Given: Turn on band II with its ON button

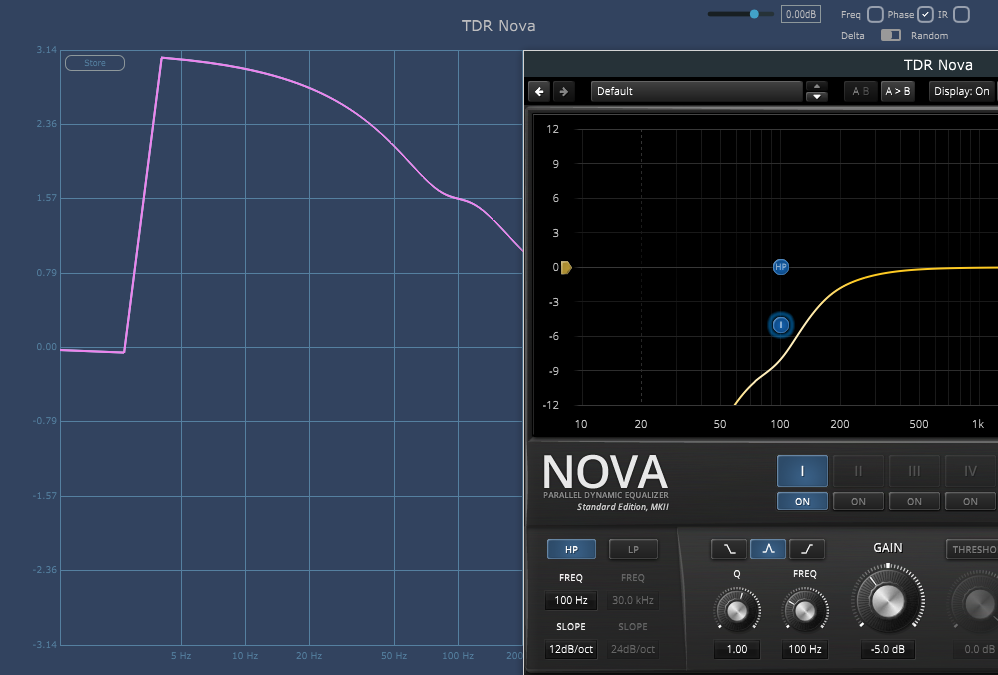Looking at the screenshot, I should pos(858,501).
